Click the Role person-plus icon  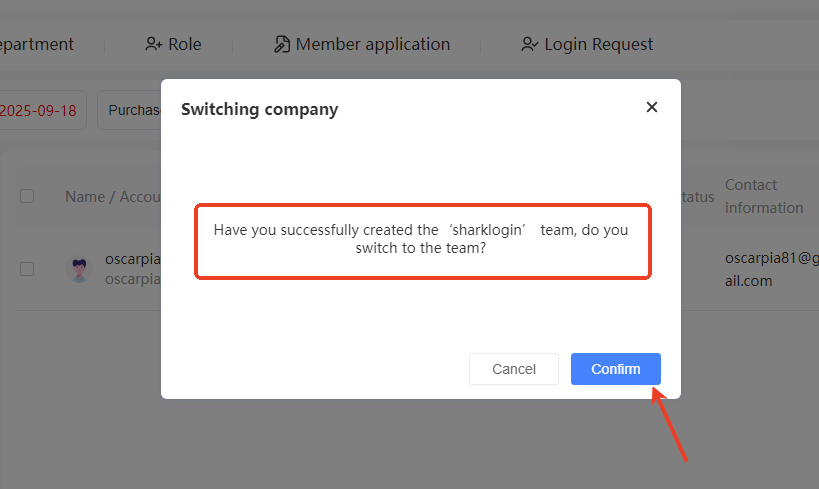pyautogui.click(x=153, y=44)
